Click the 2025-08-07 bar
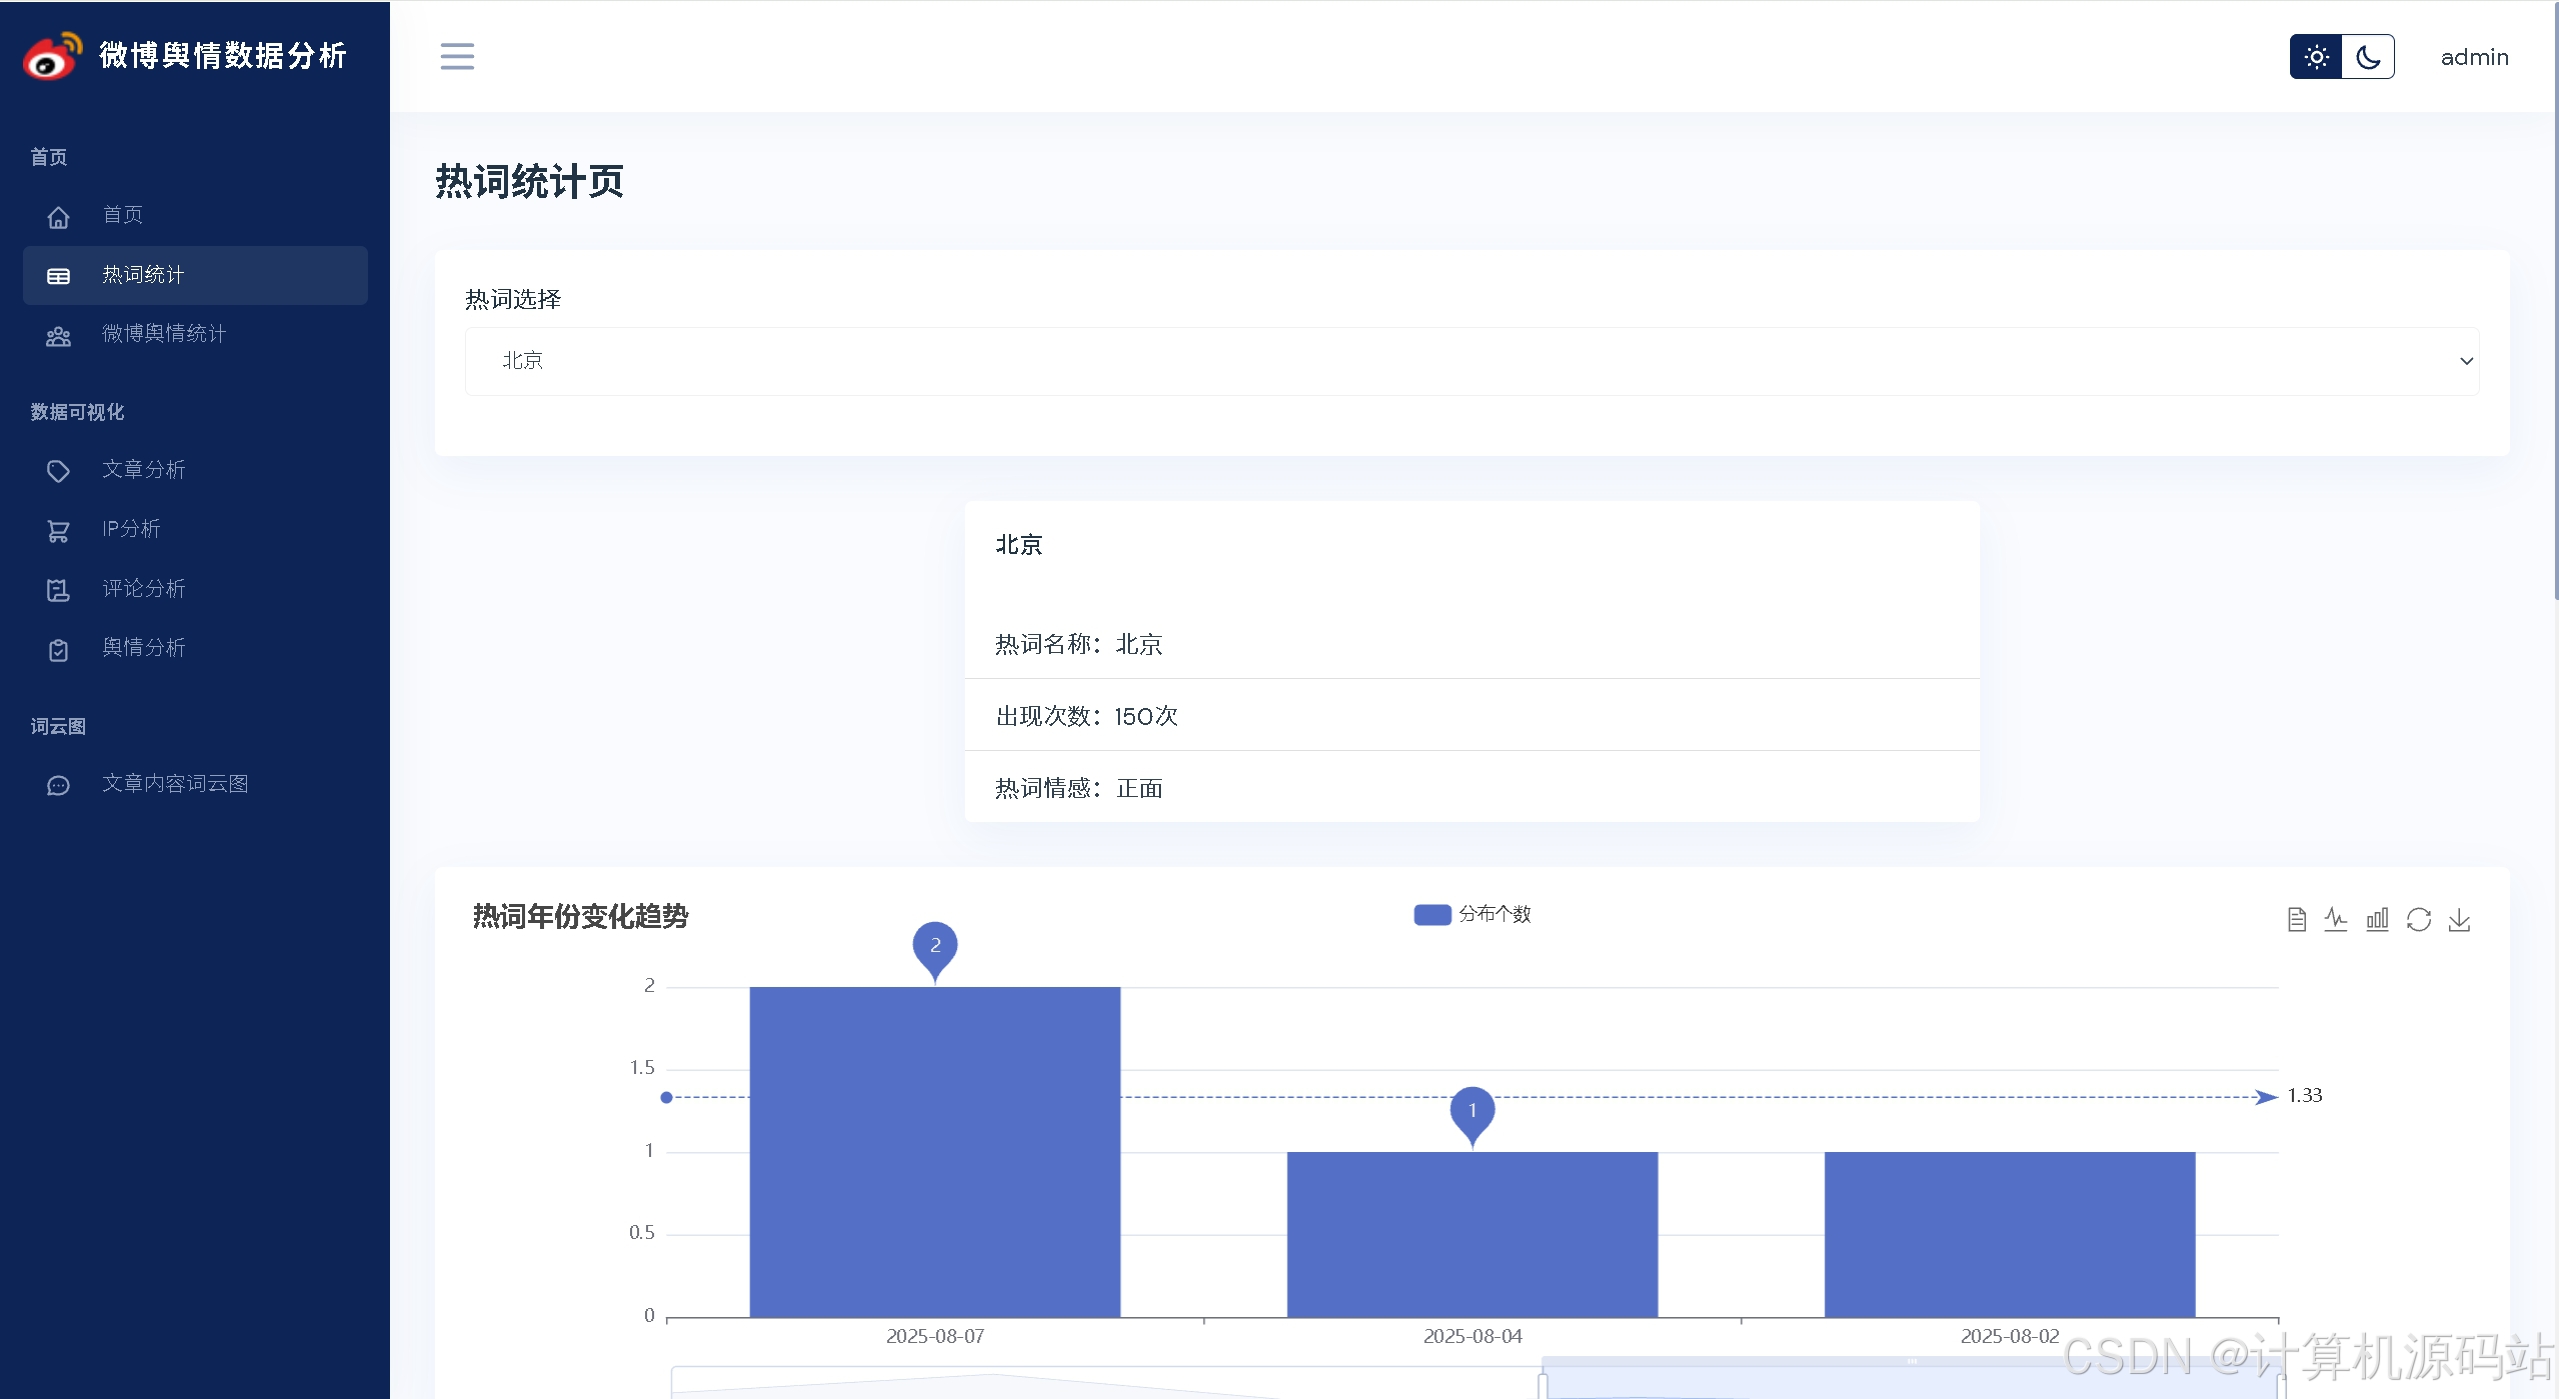2559x1399 pixels. 935,1150
